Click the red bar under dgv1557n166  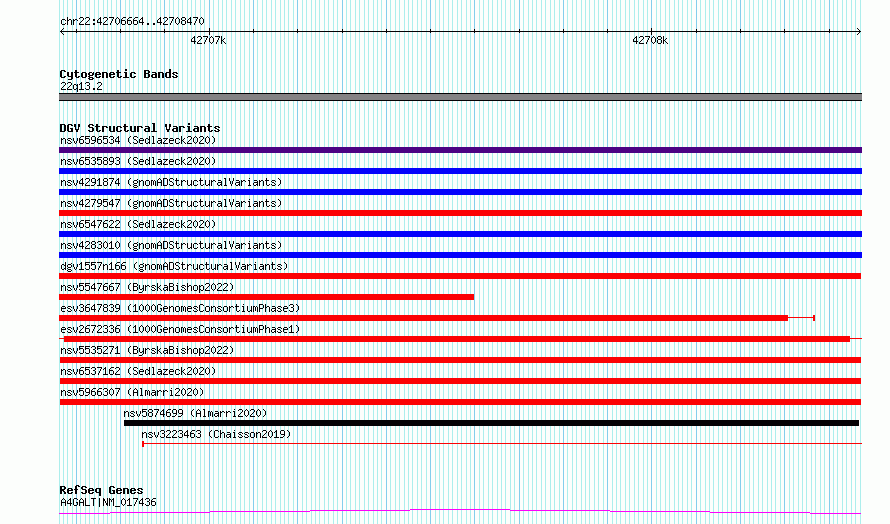point(460,276)
